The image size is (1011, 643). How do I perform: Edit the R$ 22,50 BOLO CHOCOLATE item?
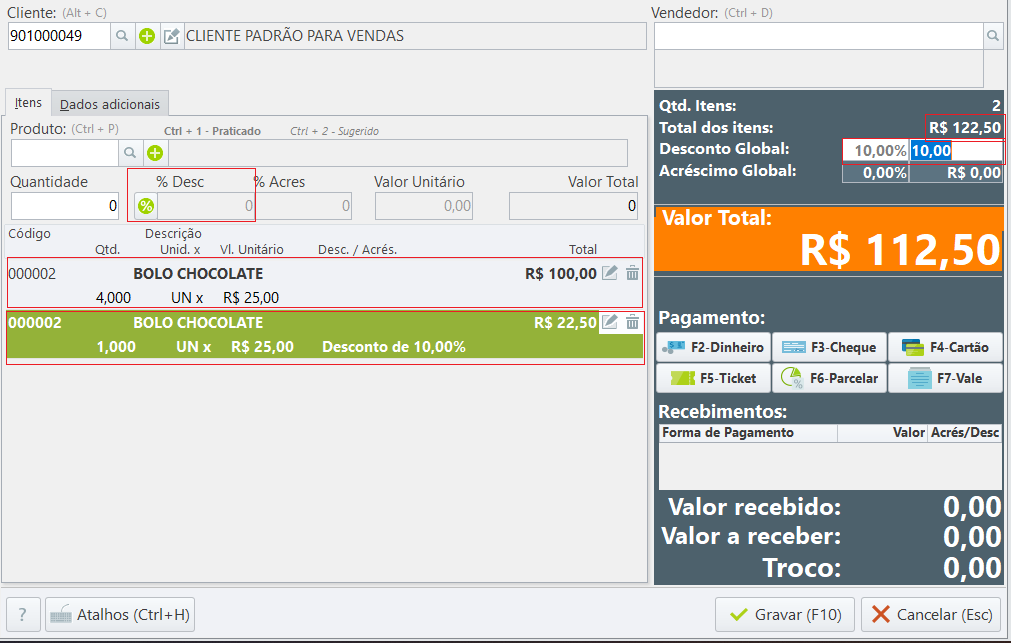[609, 321]
